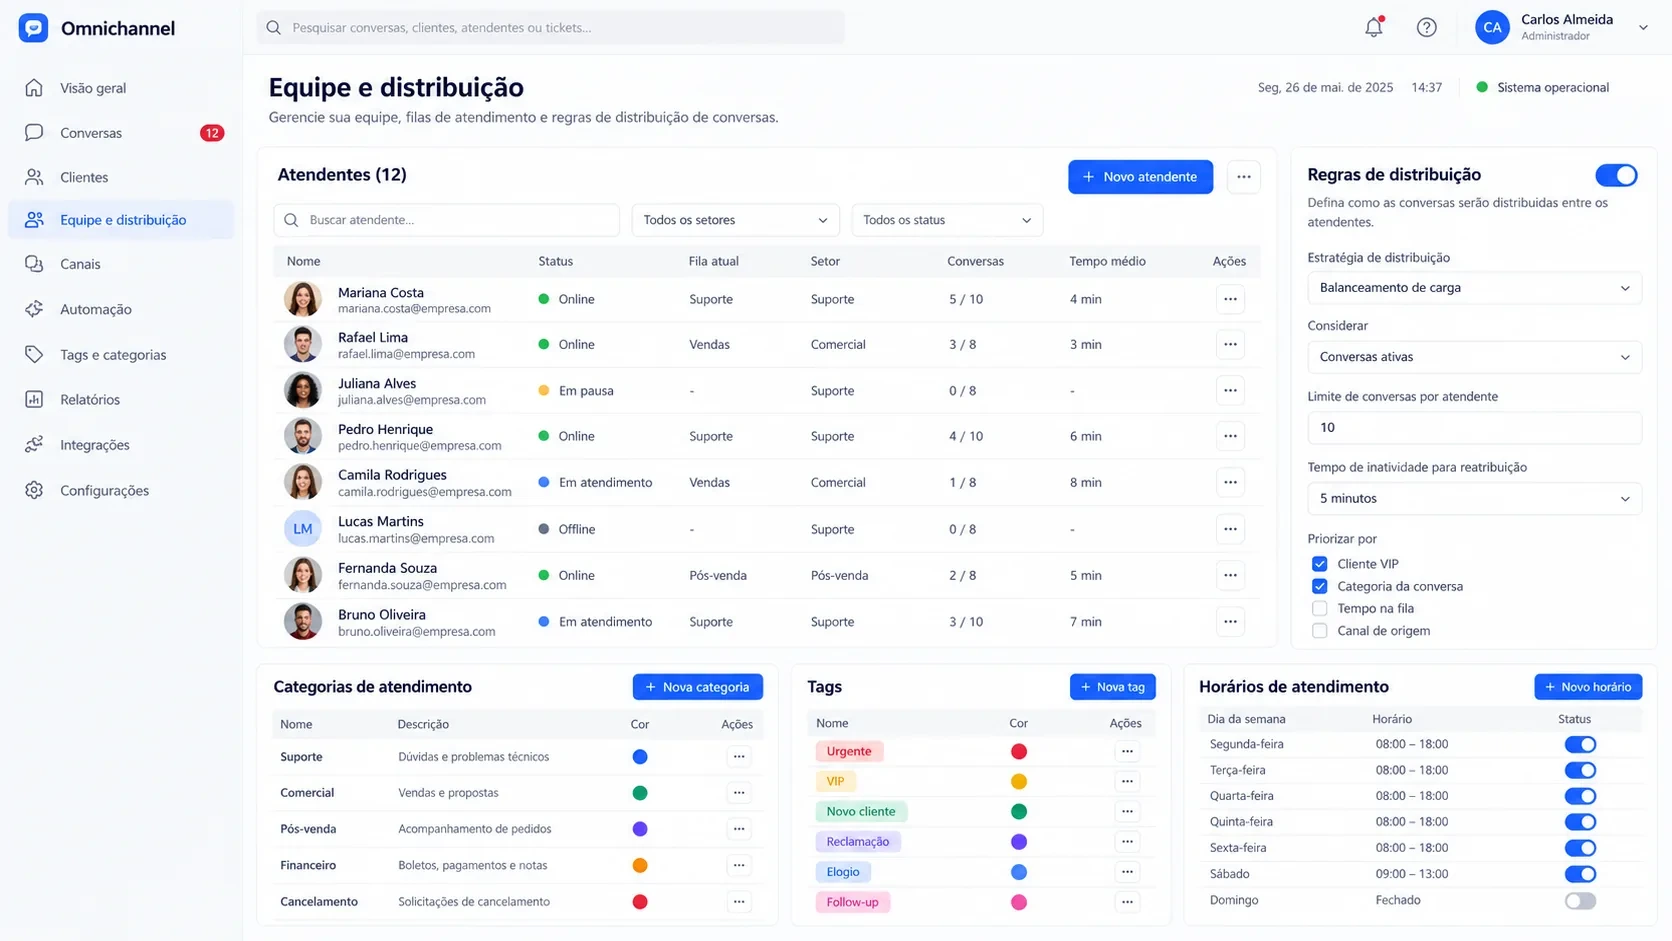Open actions menu for Mariana Costa
The image size is (1672, 941).
point(1230,299)
